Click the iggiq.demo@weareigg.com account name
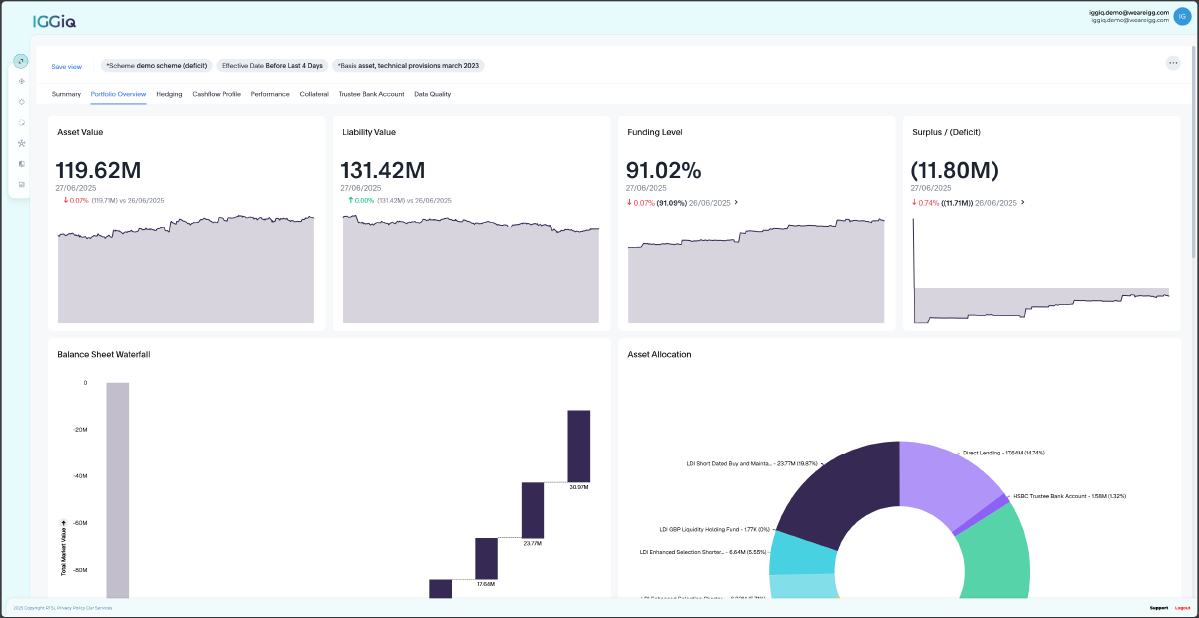 [1130, 12]
